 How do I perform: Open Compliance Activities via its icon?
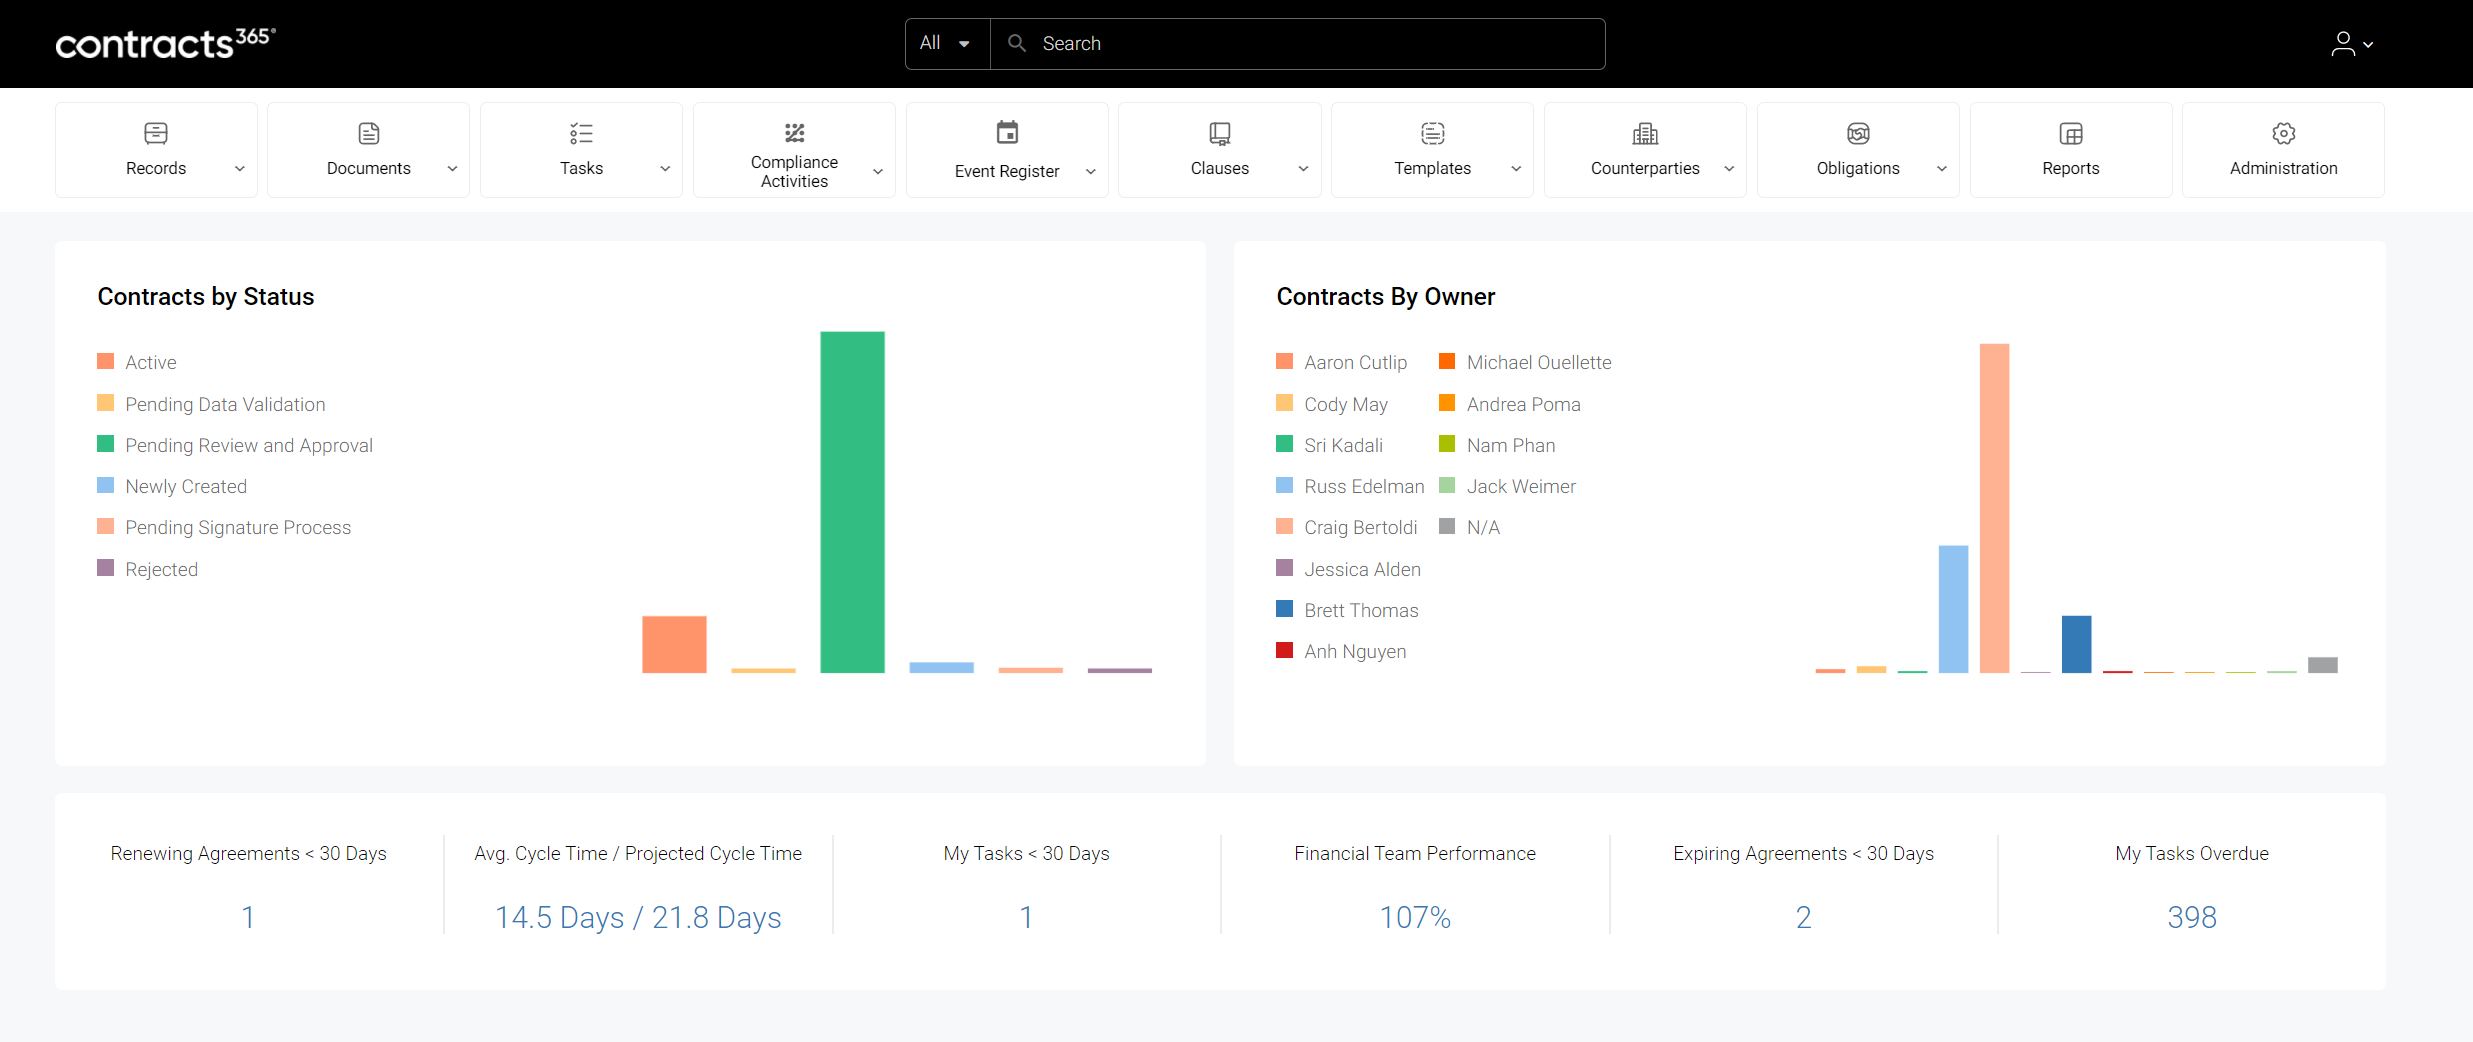point(793,133)
